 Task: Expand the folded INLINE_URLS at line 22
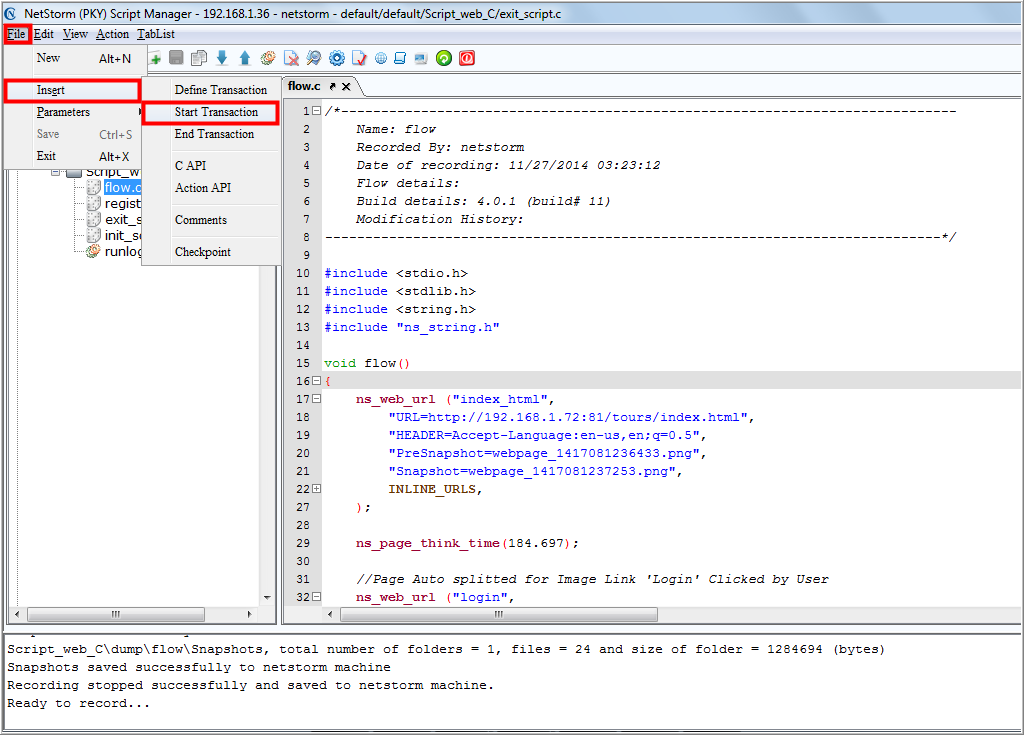click(x=317, y=489)
